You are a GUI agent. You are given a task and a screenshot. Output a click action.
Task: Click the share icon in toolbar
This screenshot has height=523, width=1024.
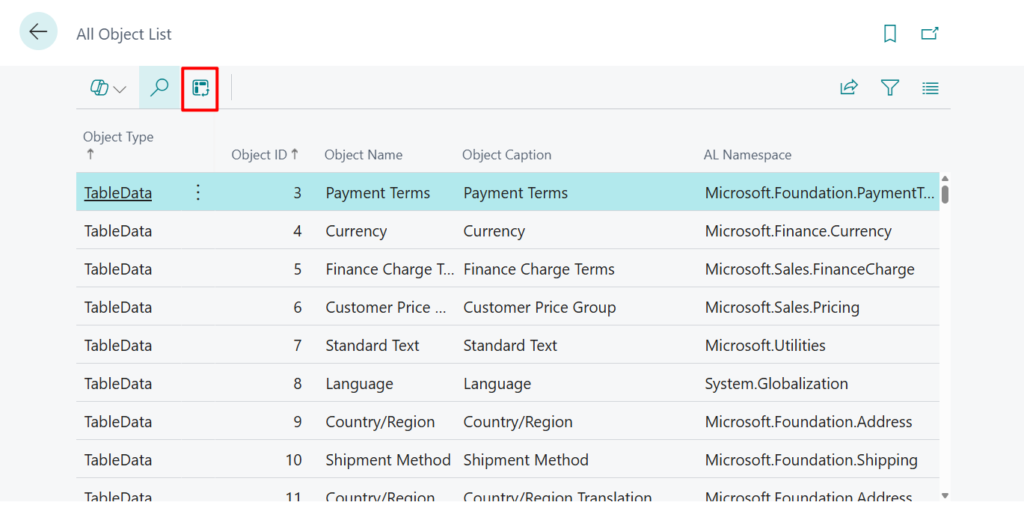coord(849,88)
